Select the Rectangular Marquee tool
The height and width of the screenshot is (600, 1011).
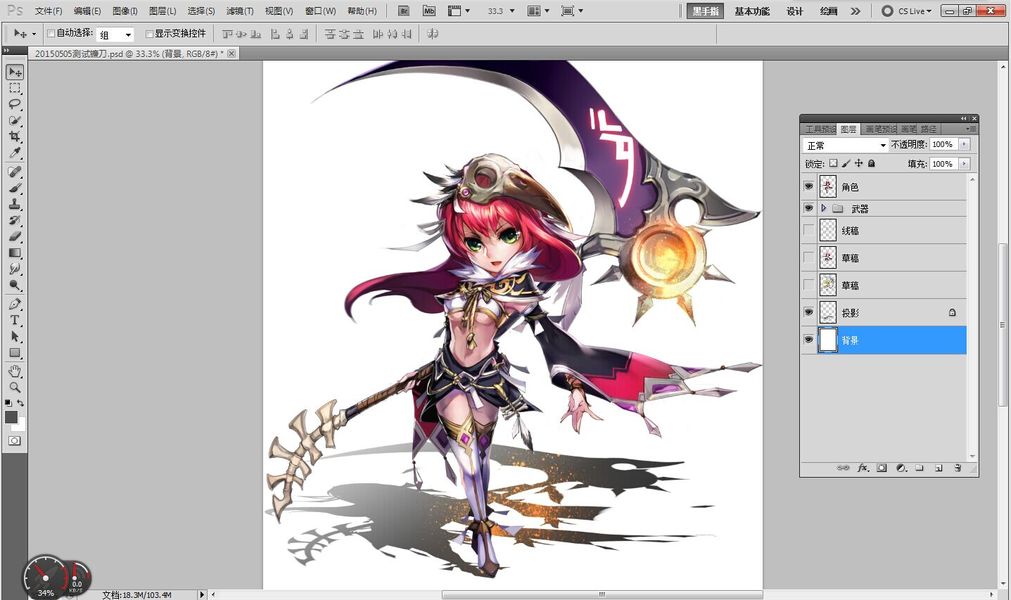[x=15, y=88]
